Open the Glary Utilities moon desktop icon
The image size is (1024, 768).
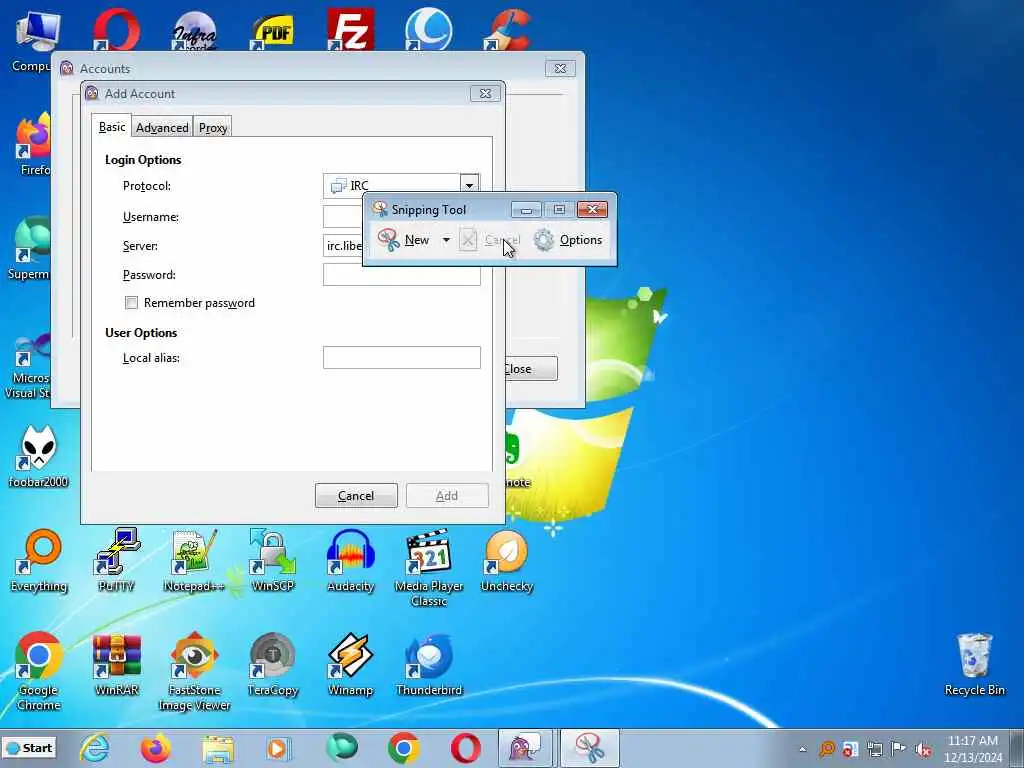click(x=428, y=29)
